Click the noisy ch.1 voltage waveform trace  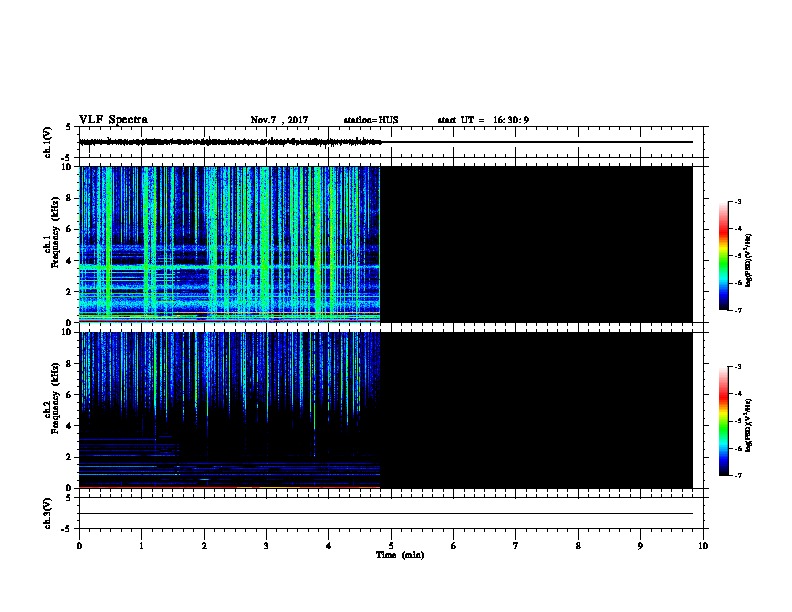click(x=230, y=142)
